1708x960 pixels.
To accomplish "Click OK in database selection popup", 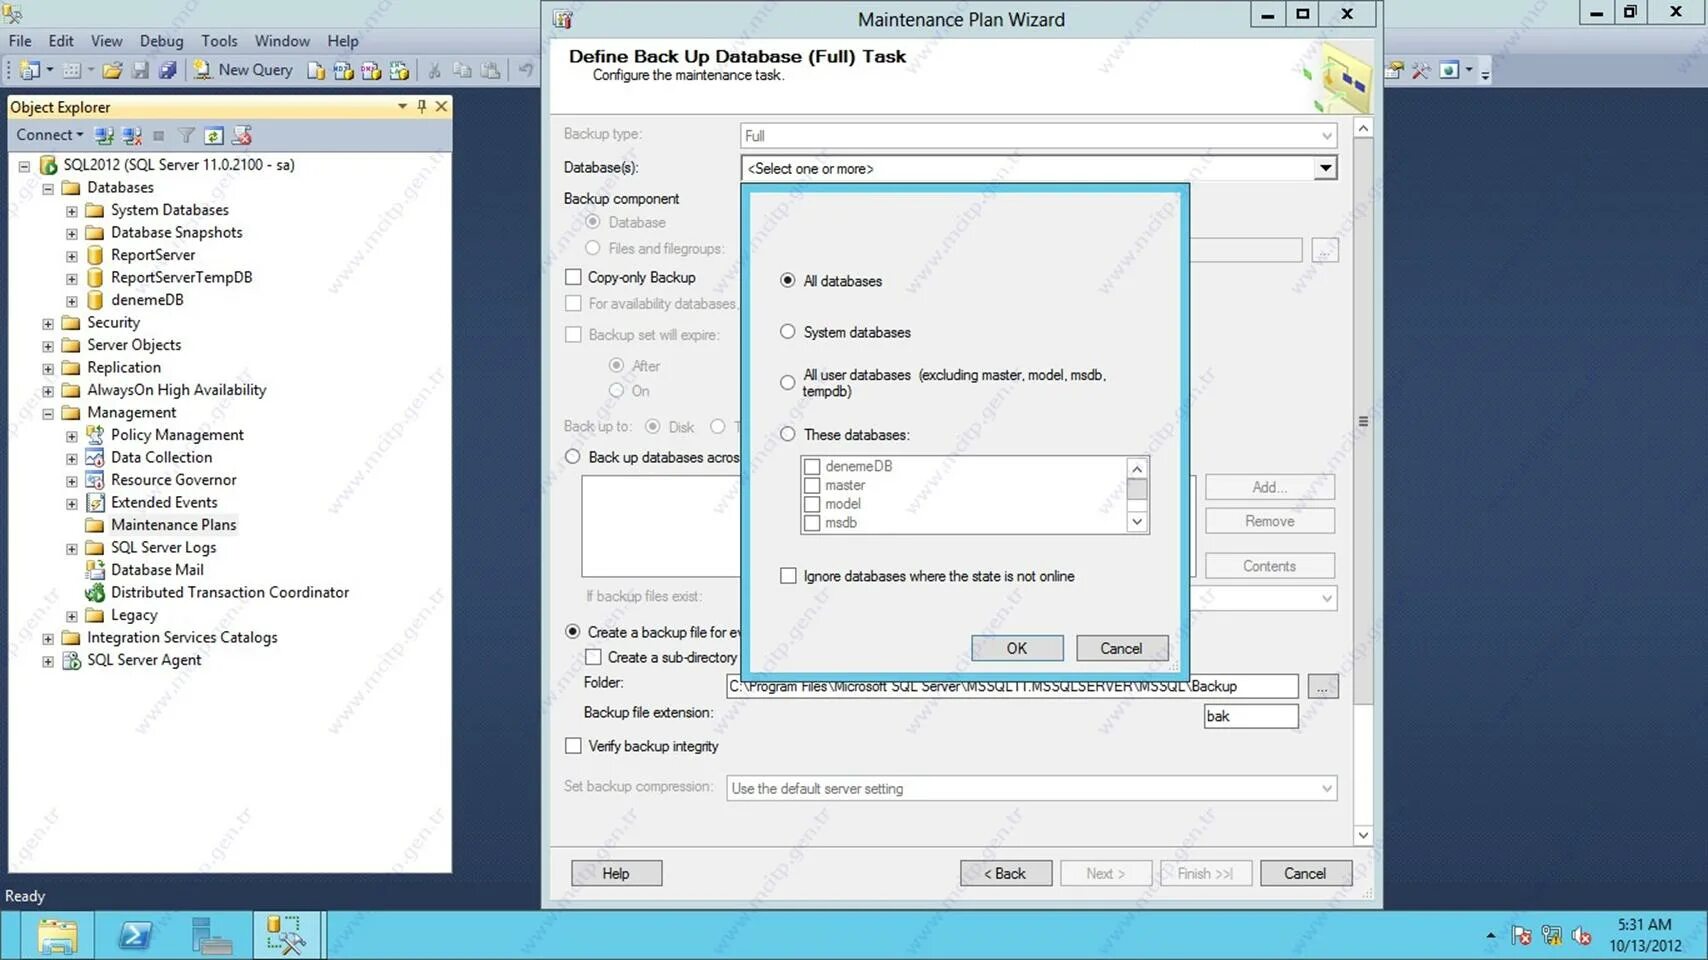I will point(1017,648).
